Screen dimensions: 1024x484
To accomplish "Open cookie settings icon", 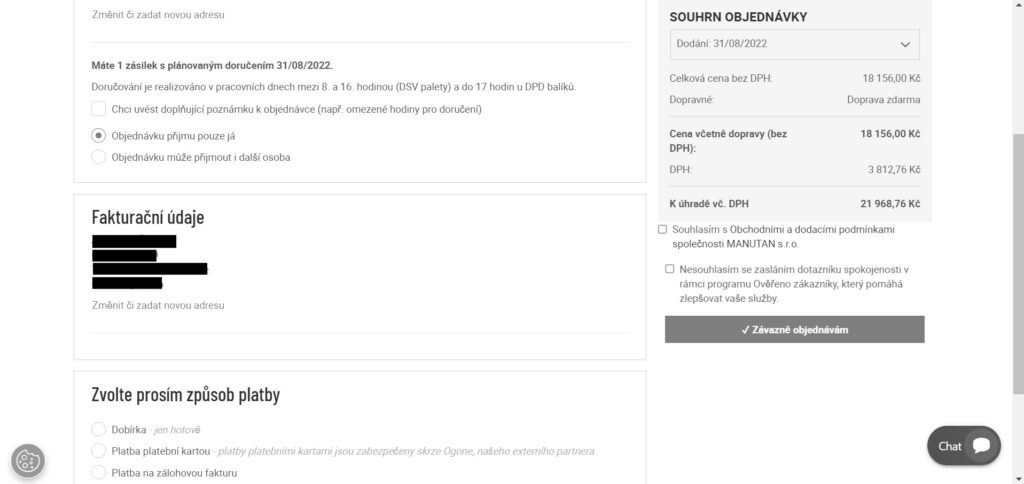I will (27, 461).
